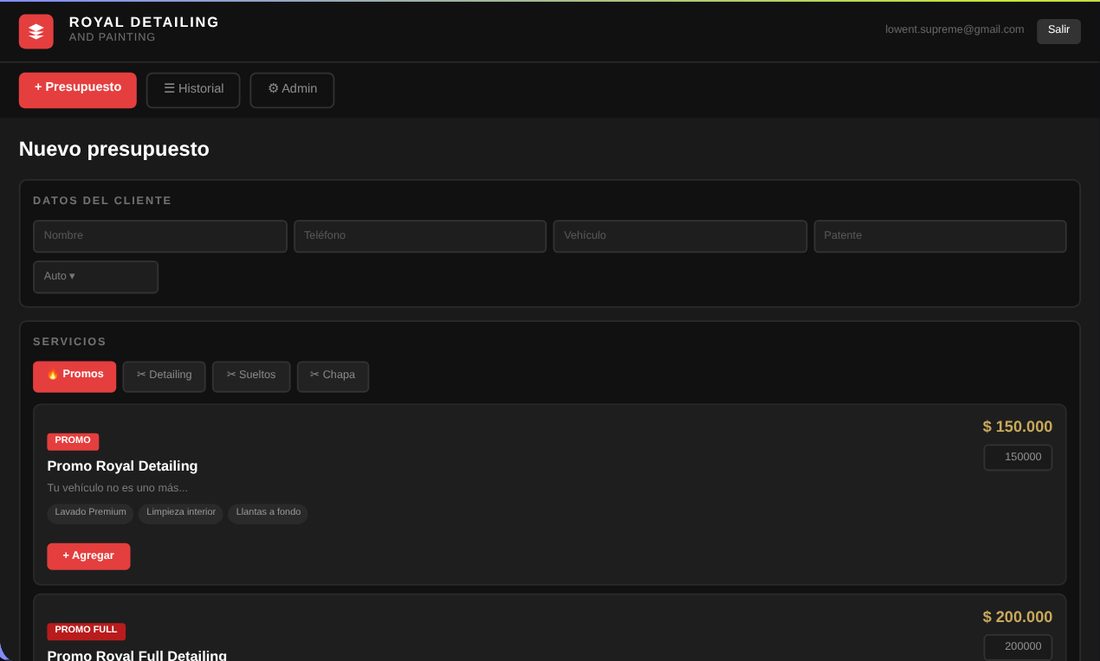Select the Sueltos services tab
1100x661 pixels.
(251, 376)
